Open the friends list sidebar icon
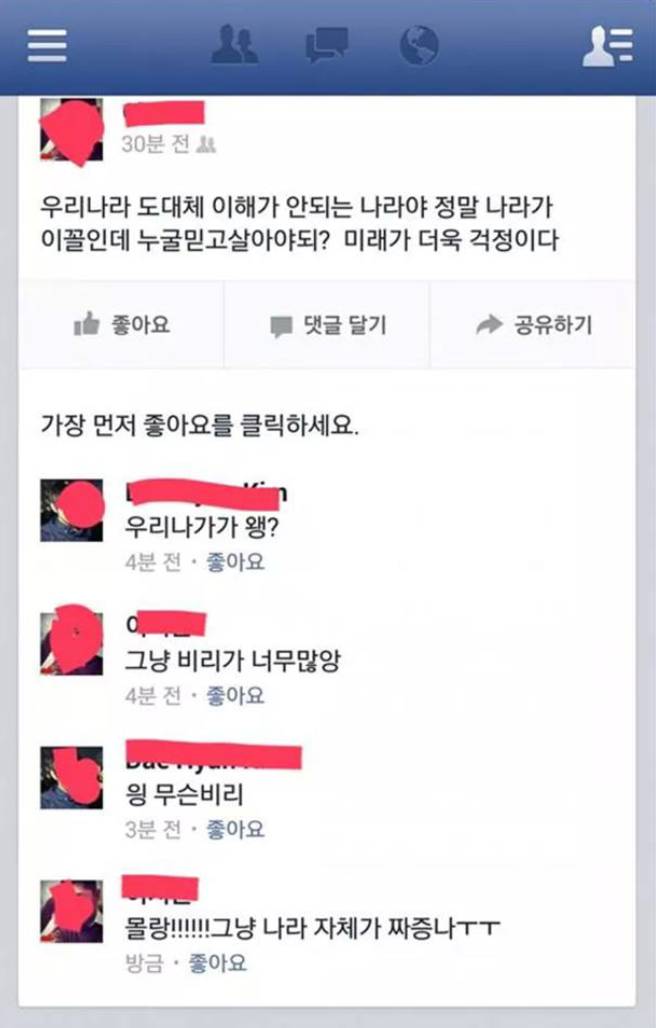Screen dimensions: 656x1028 (608, 46)
